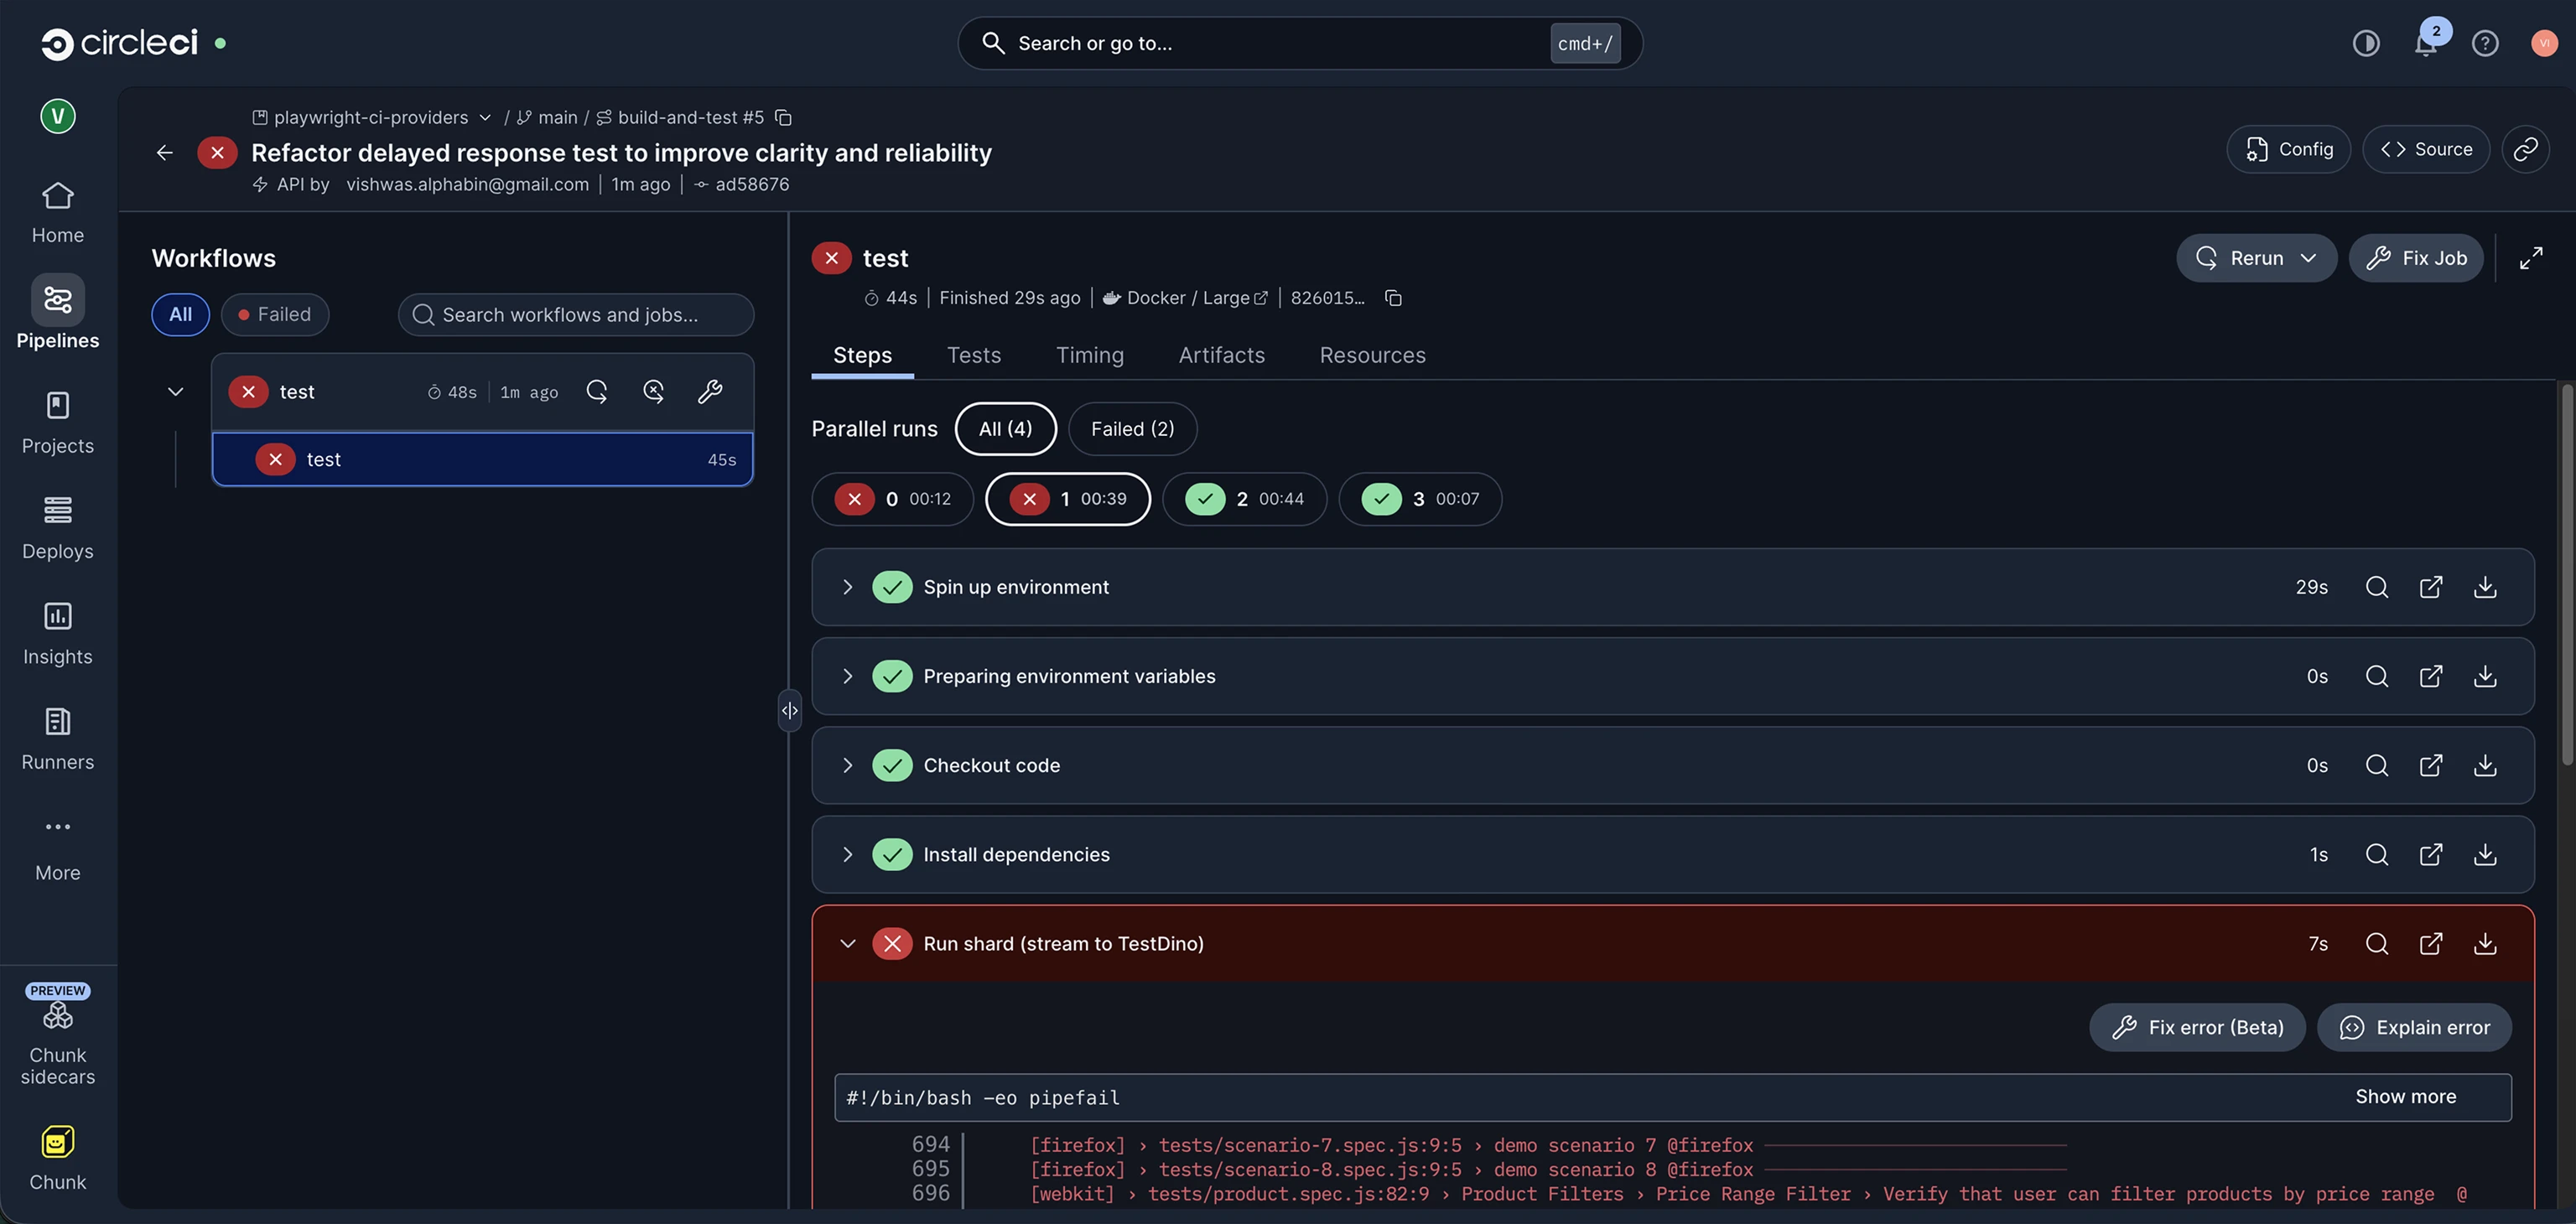Show Failed (2) parallel runs
Viewport: 2576px width, 1224px height.
(x=1132, y=428)
